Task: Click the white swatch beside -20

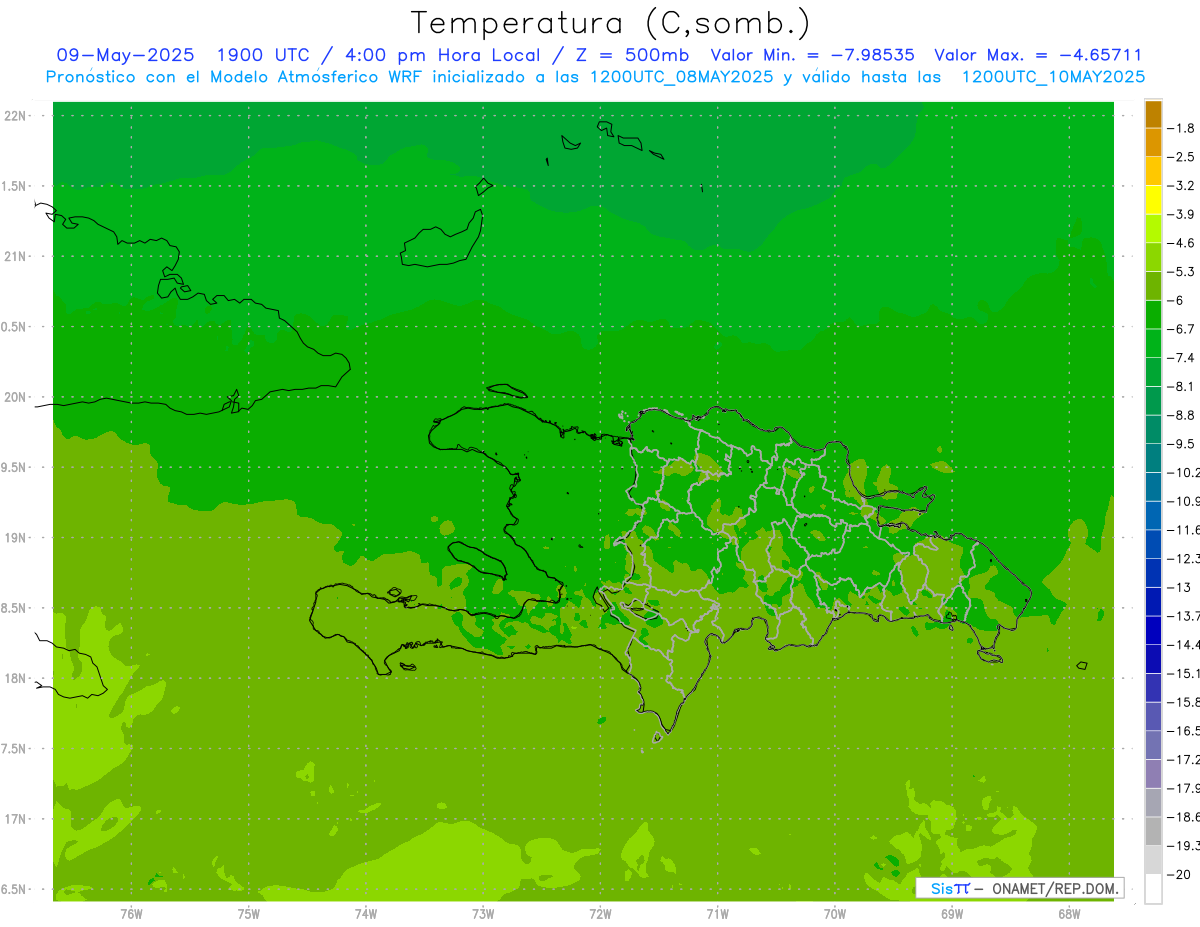Action: click(1153, 889)
